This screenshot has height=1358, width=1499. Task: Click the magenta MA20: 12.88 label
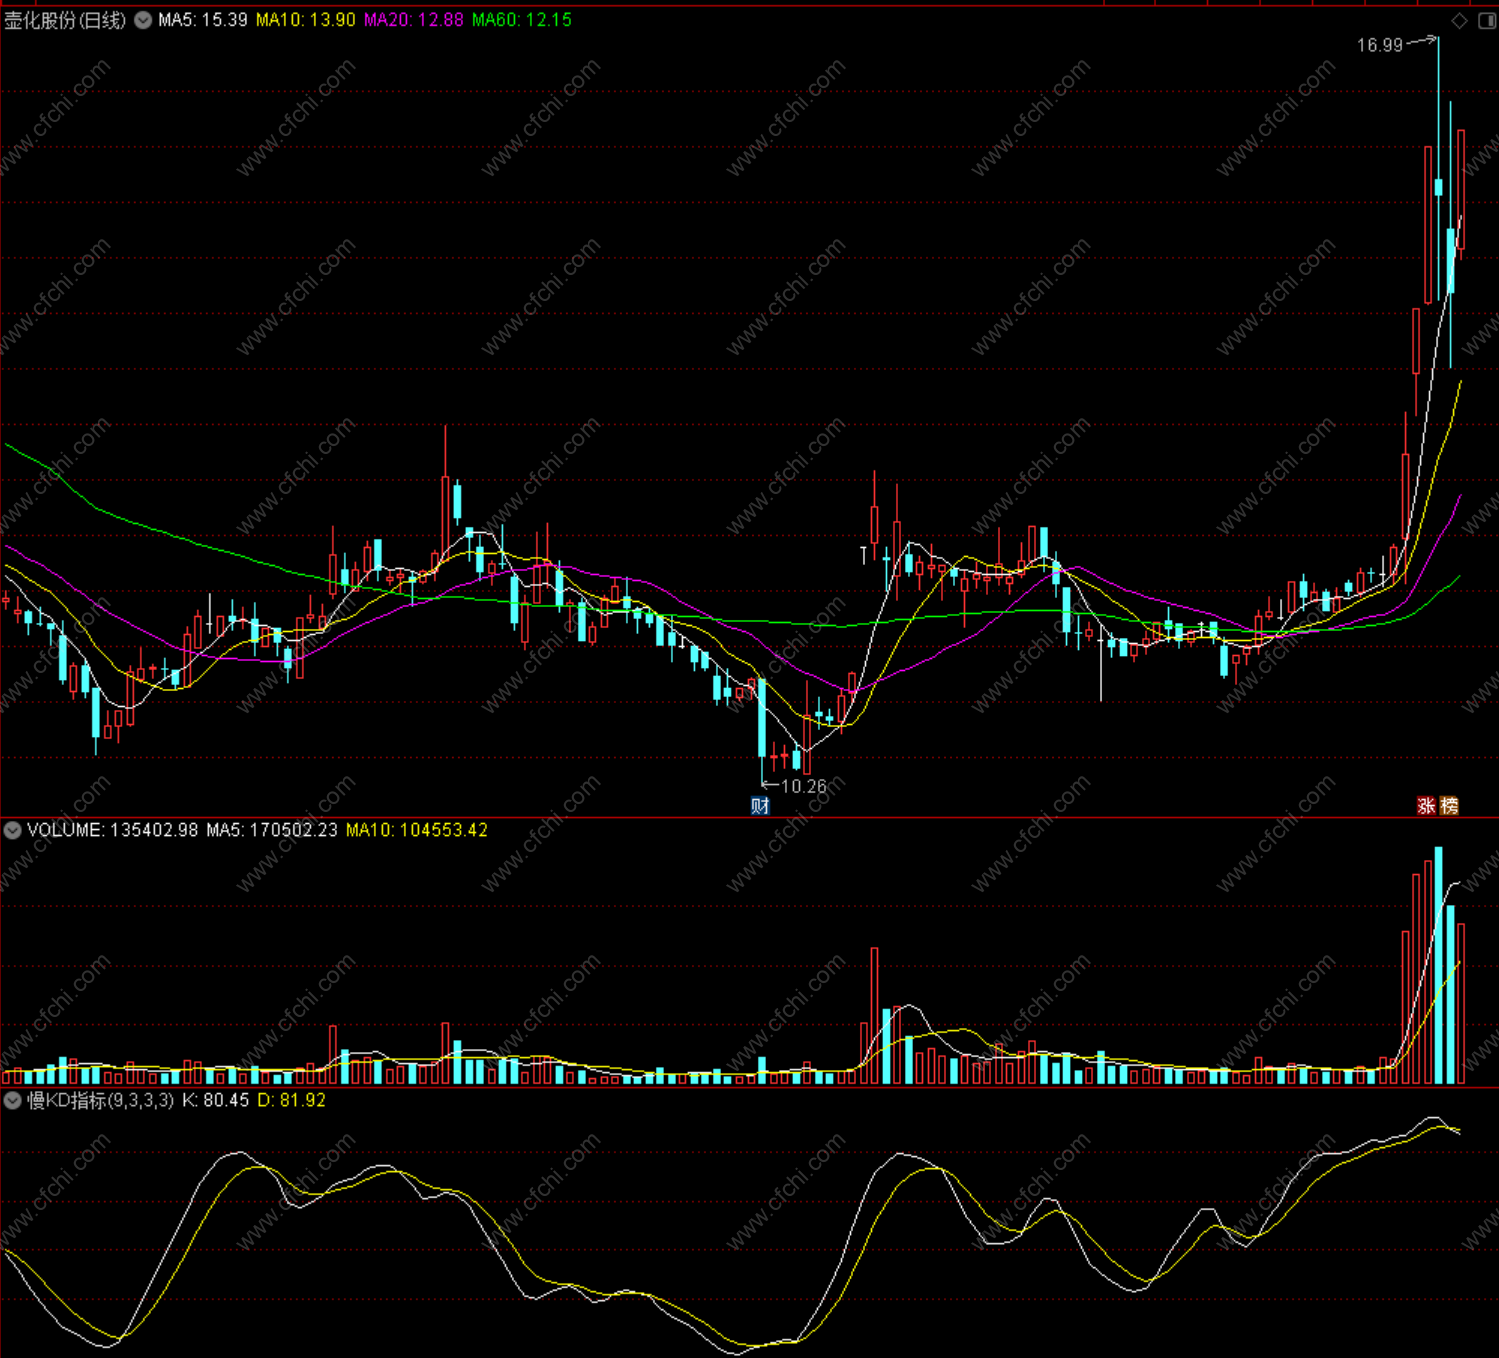coord(414,20)
